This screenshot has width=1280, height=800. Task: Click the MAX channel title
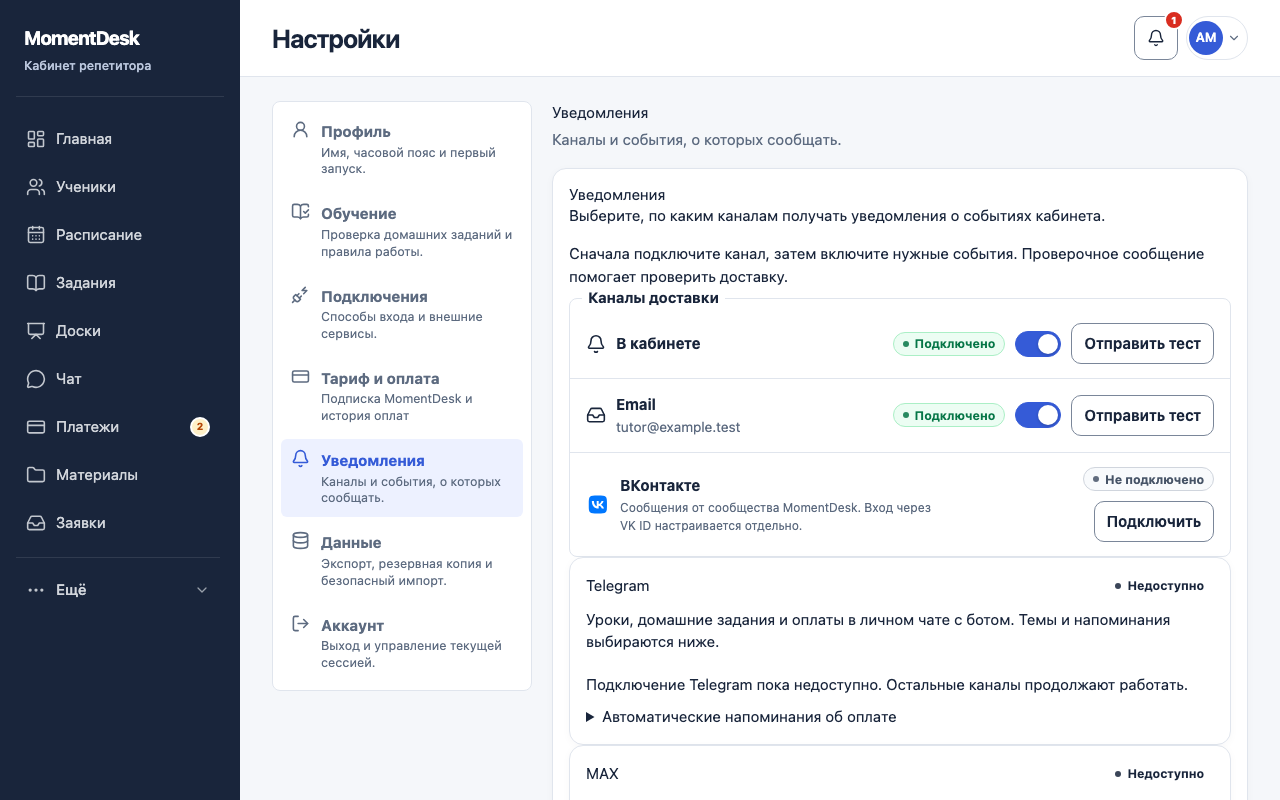(x=602, y=774)
